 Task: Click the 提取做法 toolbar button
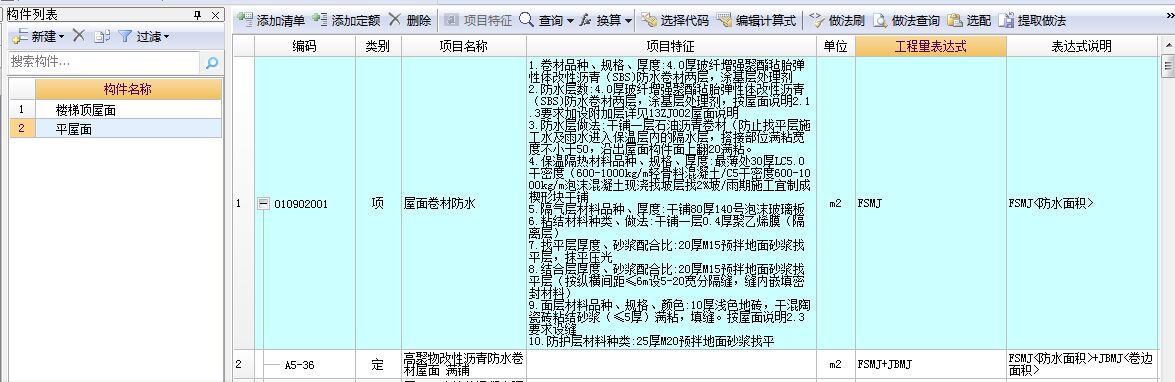click(x=1032, y=20)
